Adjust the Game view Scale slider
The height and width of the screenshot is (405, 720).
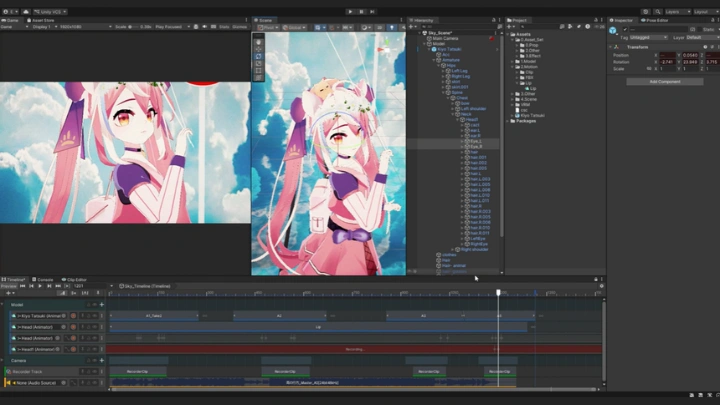point(134,27)
